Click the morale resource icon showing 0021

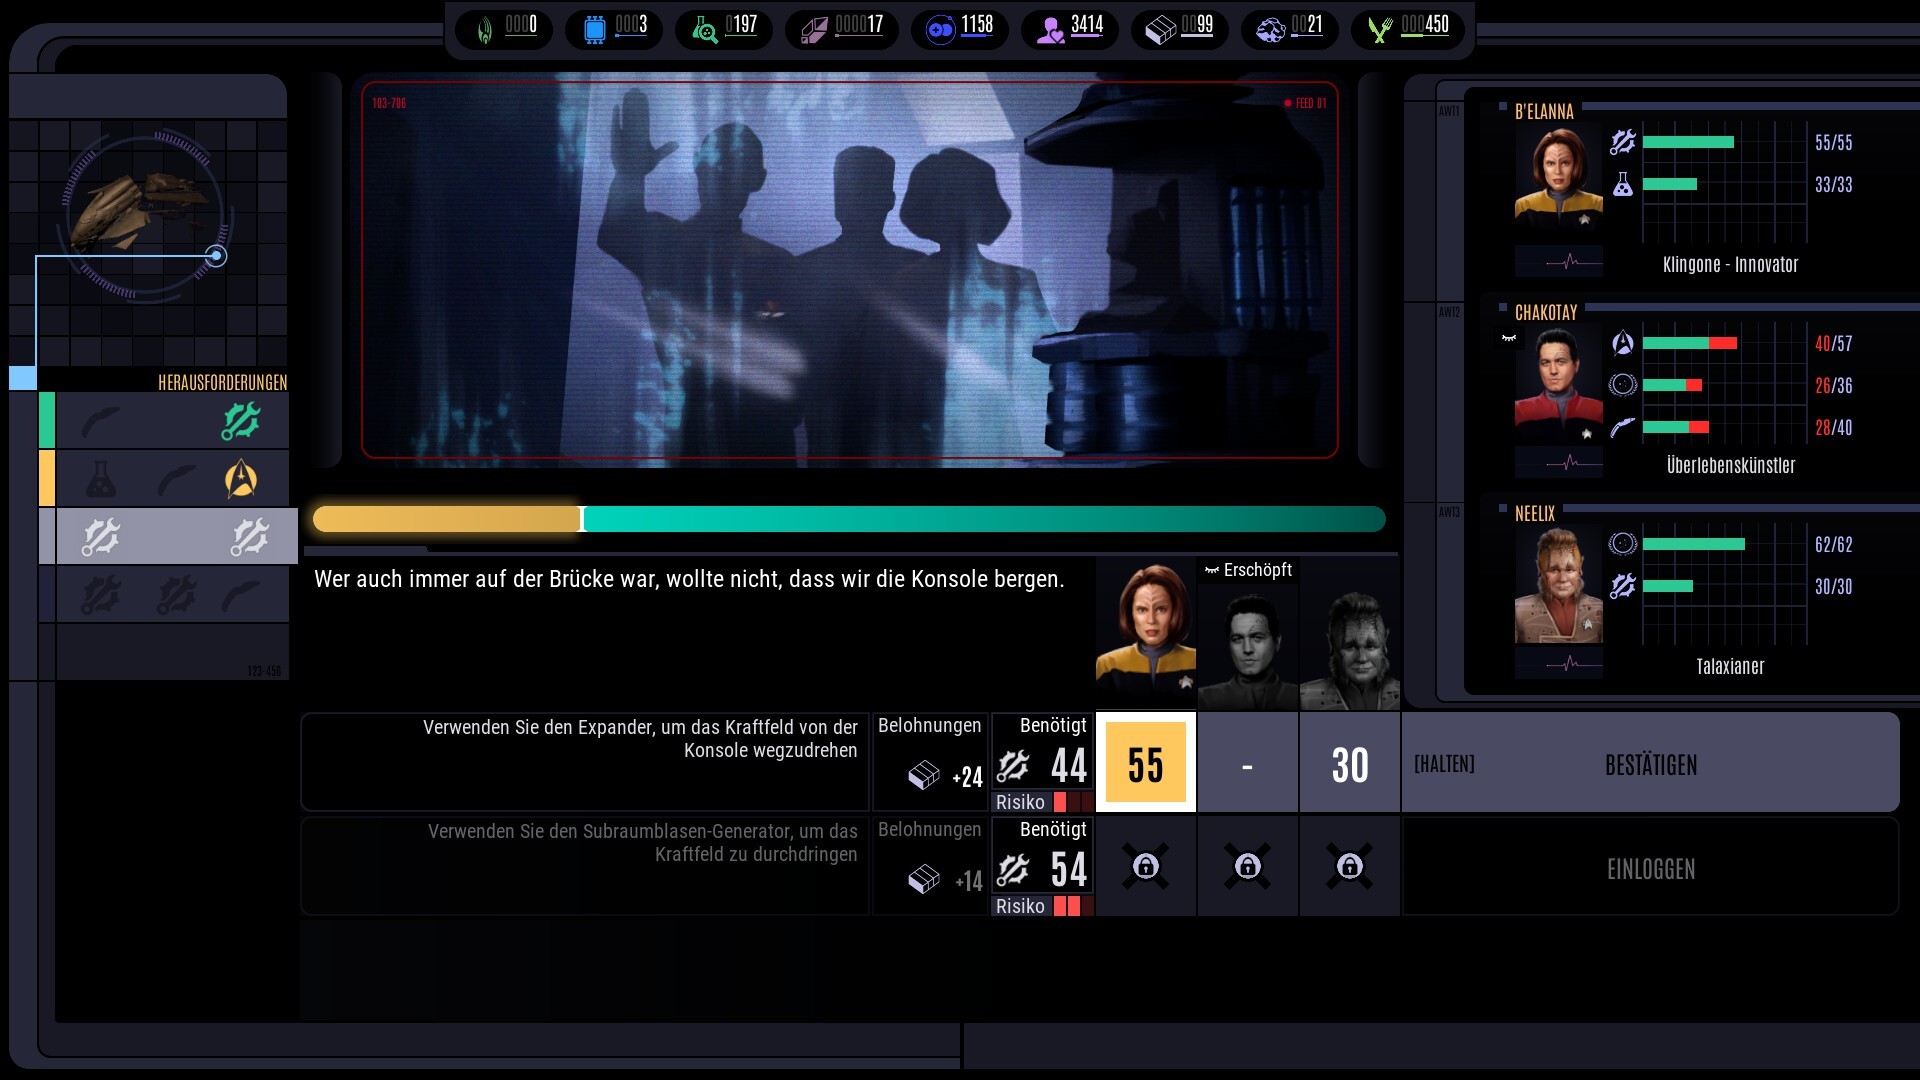[x=1271, y=29]
